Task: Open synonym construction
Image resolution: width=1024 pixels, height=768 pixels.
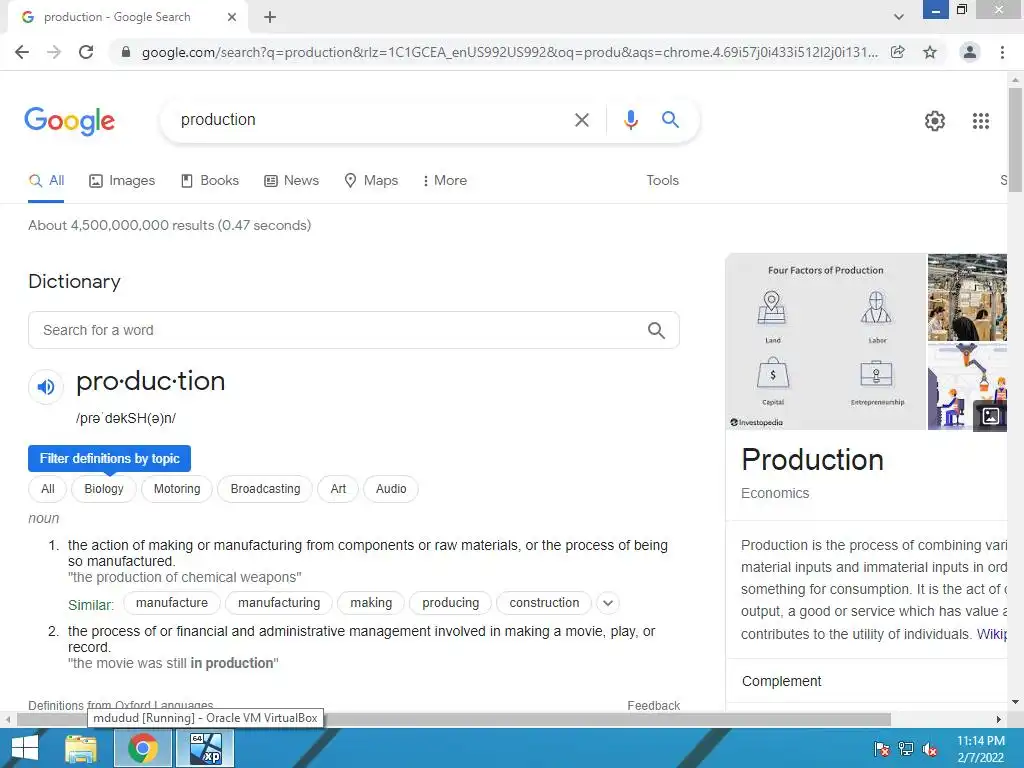Action: point(544,603)
